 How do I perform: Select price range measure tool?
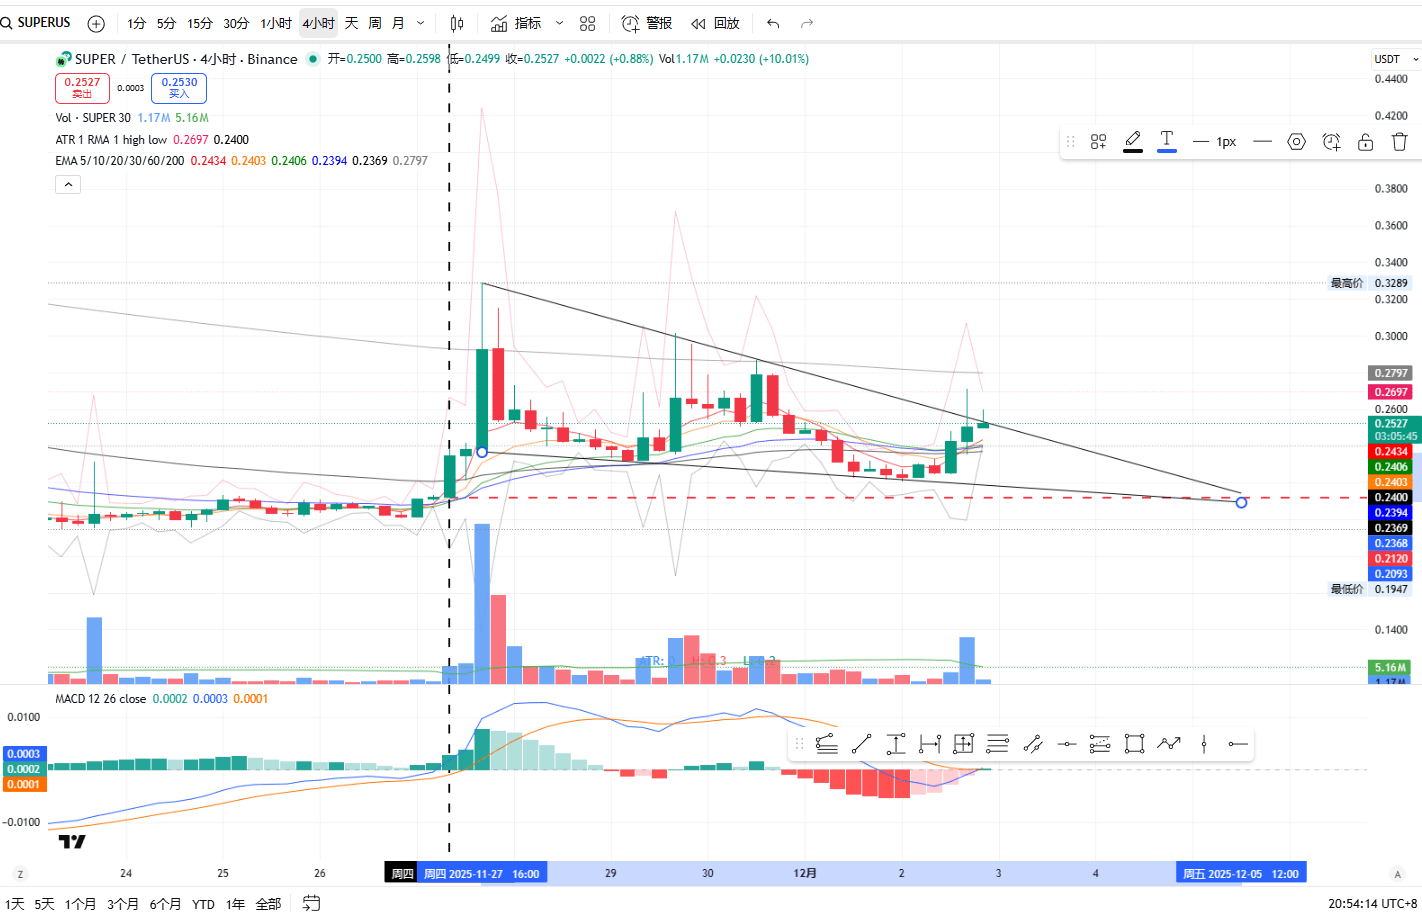(x=896, y=743)
